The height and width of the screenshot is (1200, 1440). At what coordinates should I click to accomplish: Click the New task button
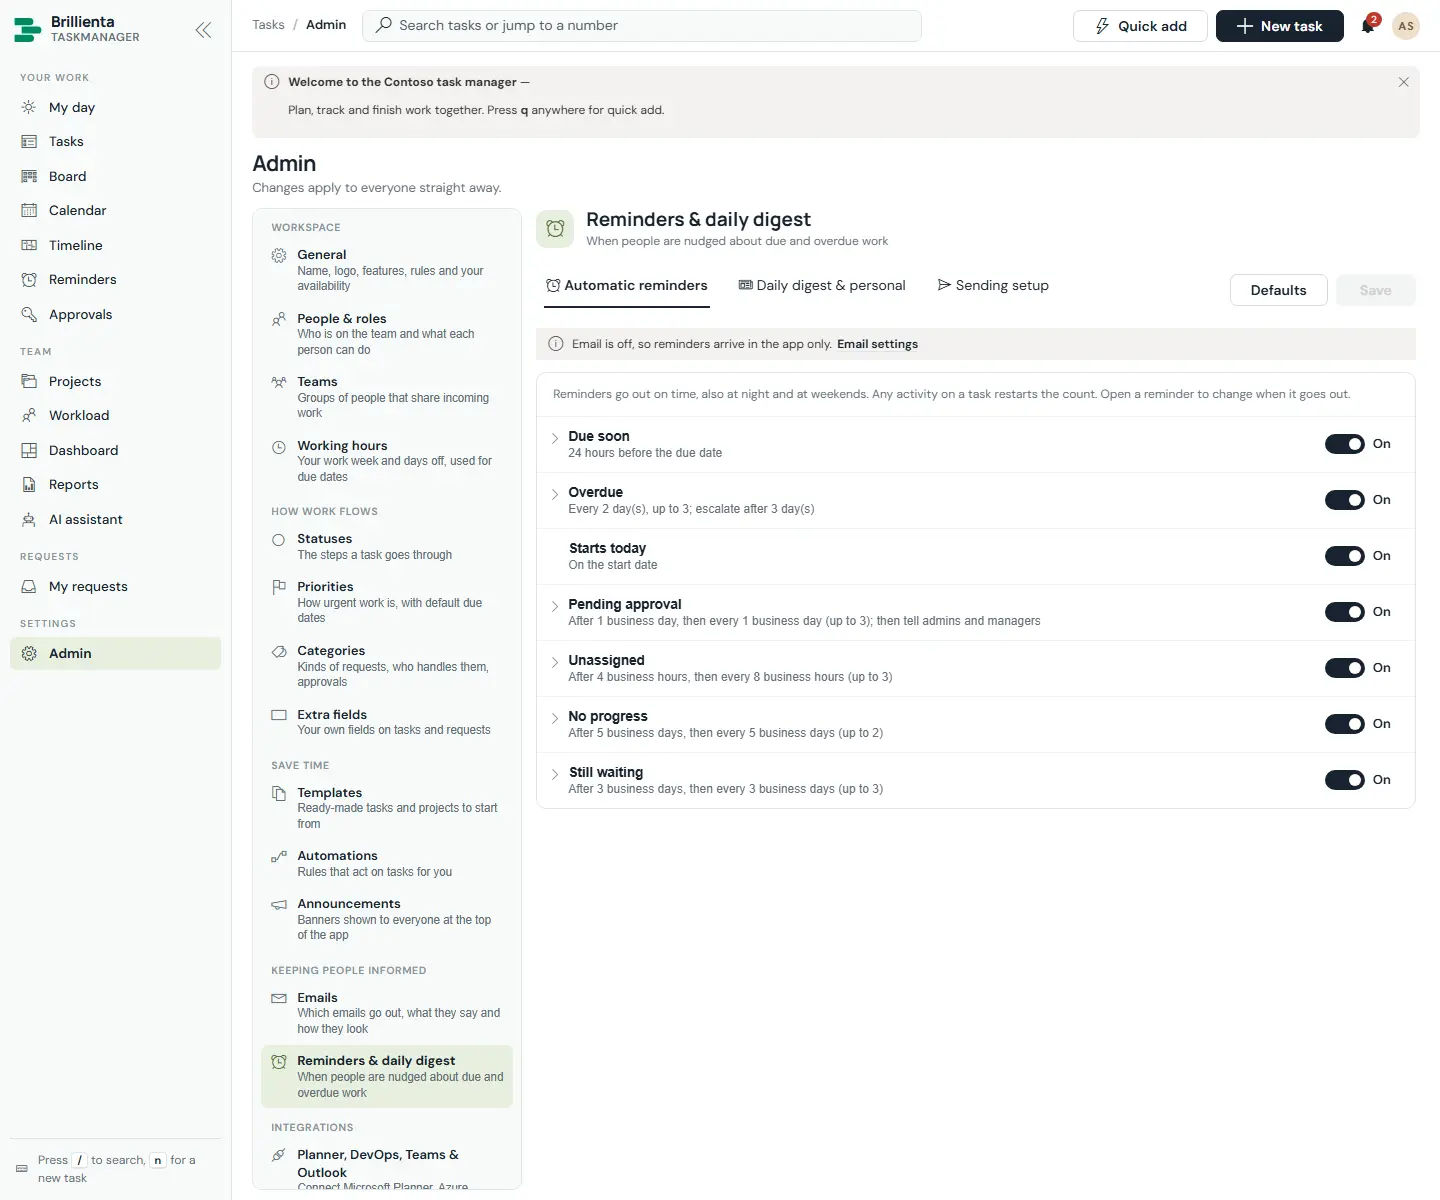[x=1279, y=26]
